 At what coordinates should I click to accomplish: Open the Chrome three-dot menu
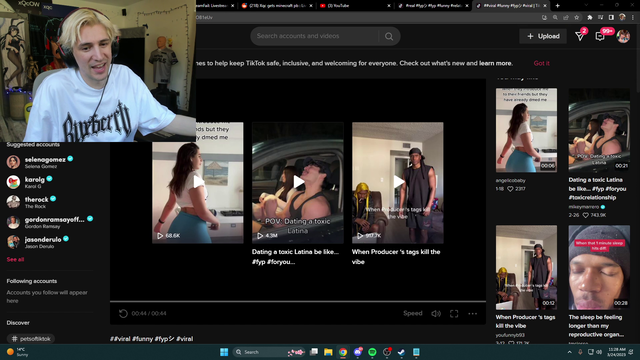[633, 18]
